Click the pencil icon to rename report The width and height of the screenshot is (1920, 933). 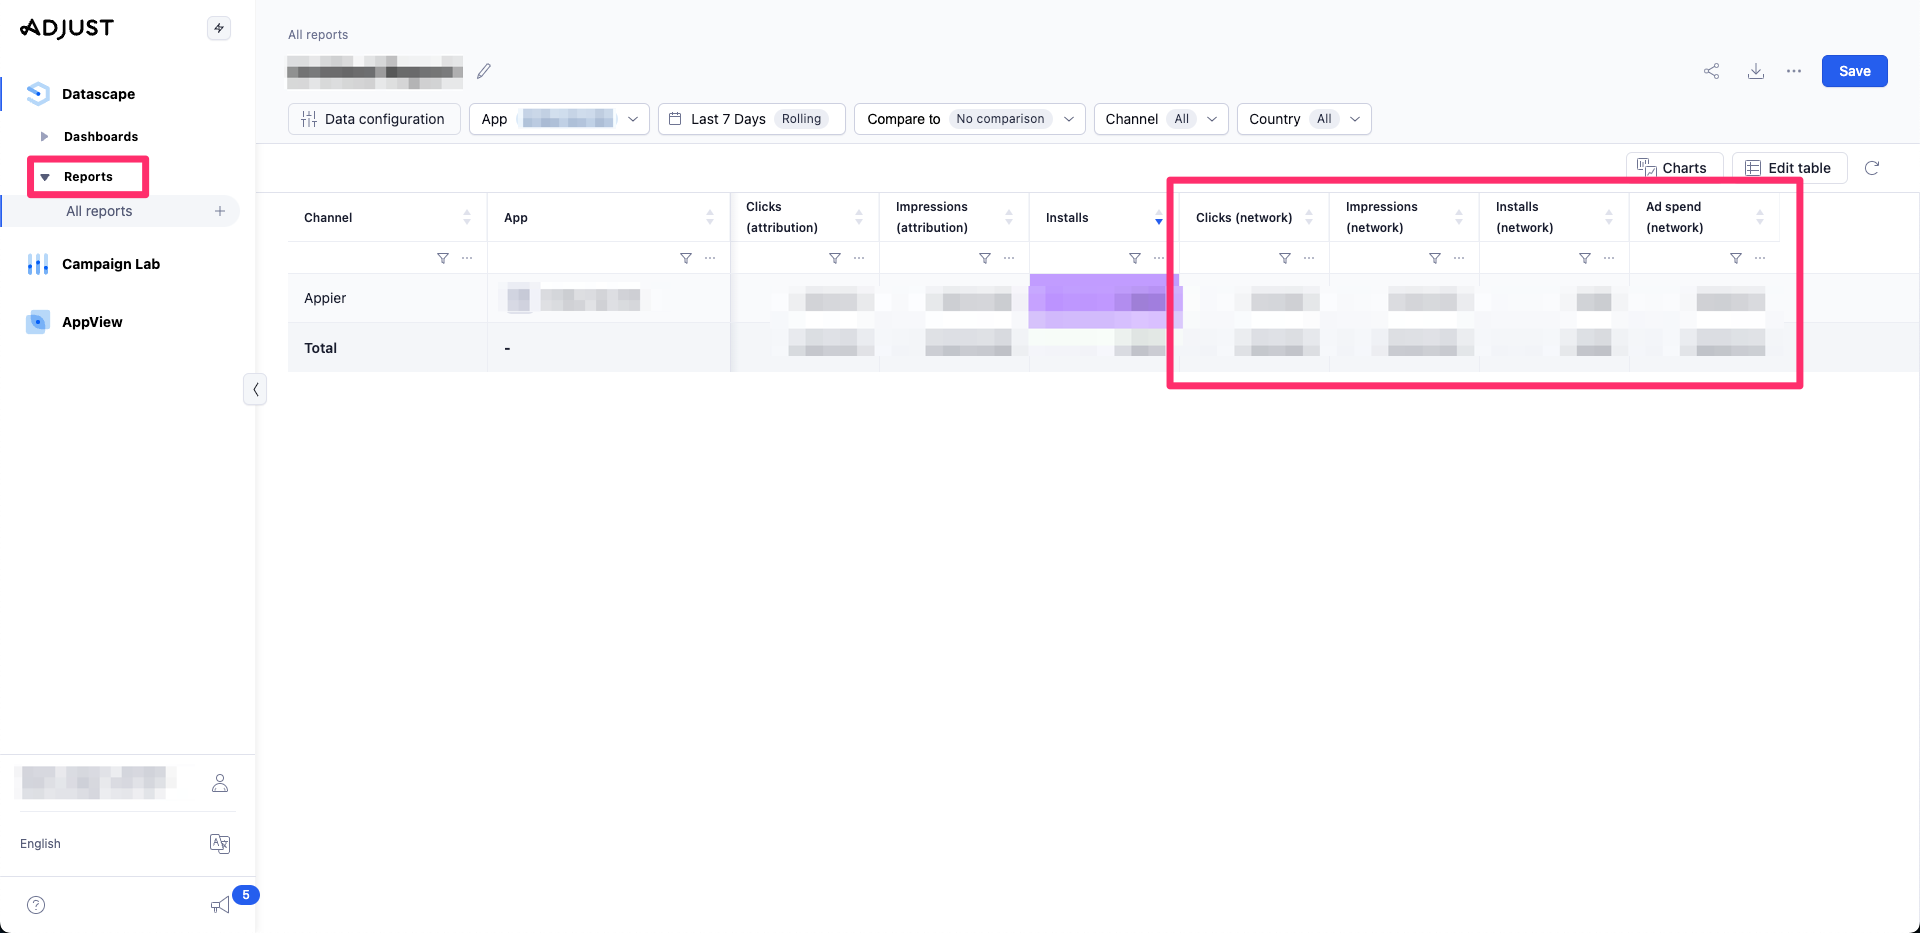coord(484,71)
